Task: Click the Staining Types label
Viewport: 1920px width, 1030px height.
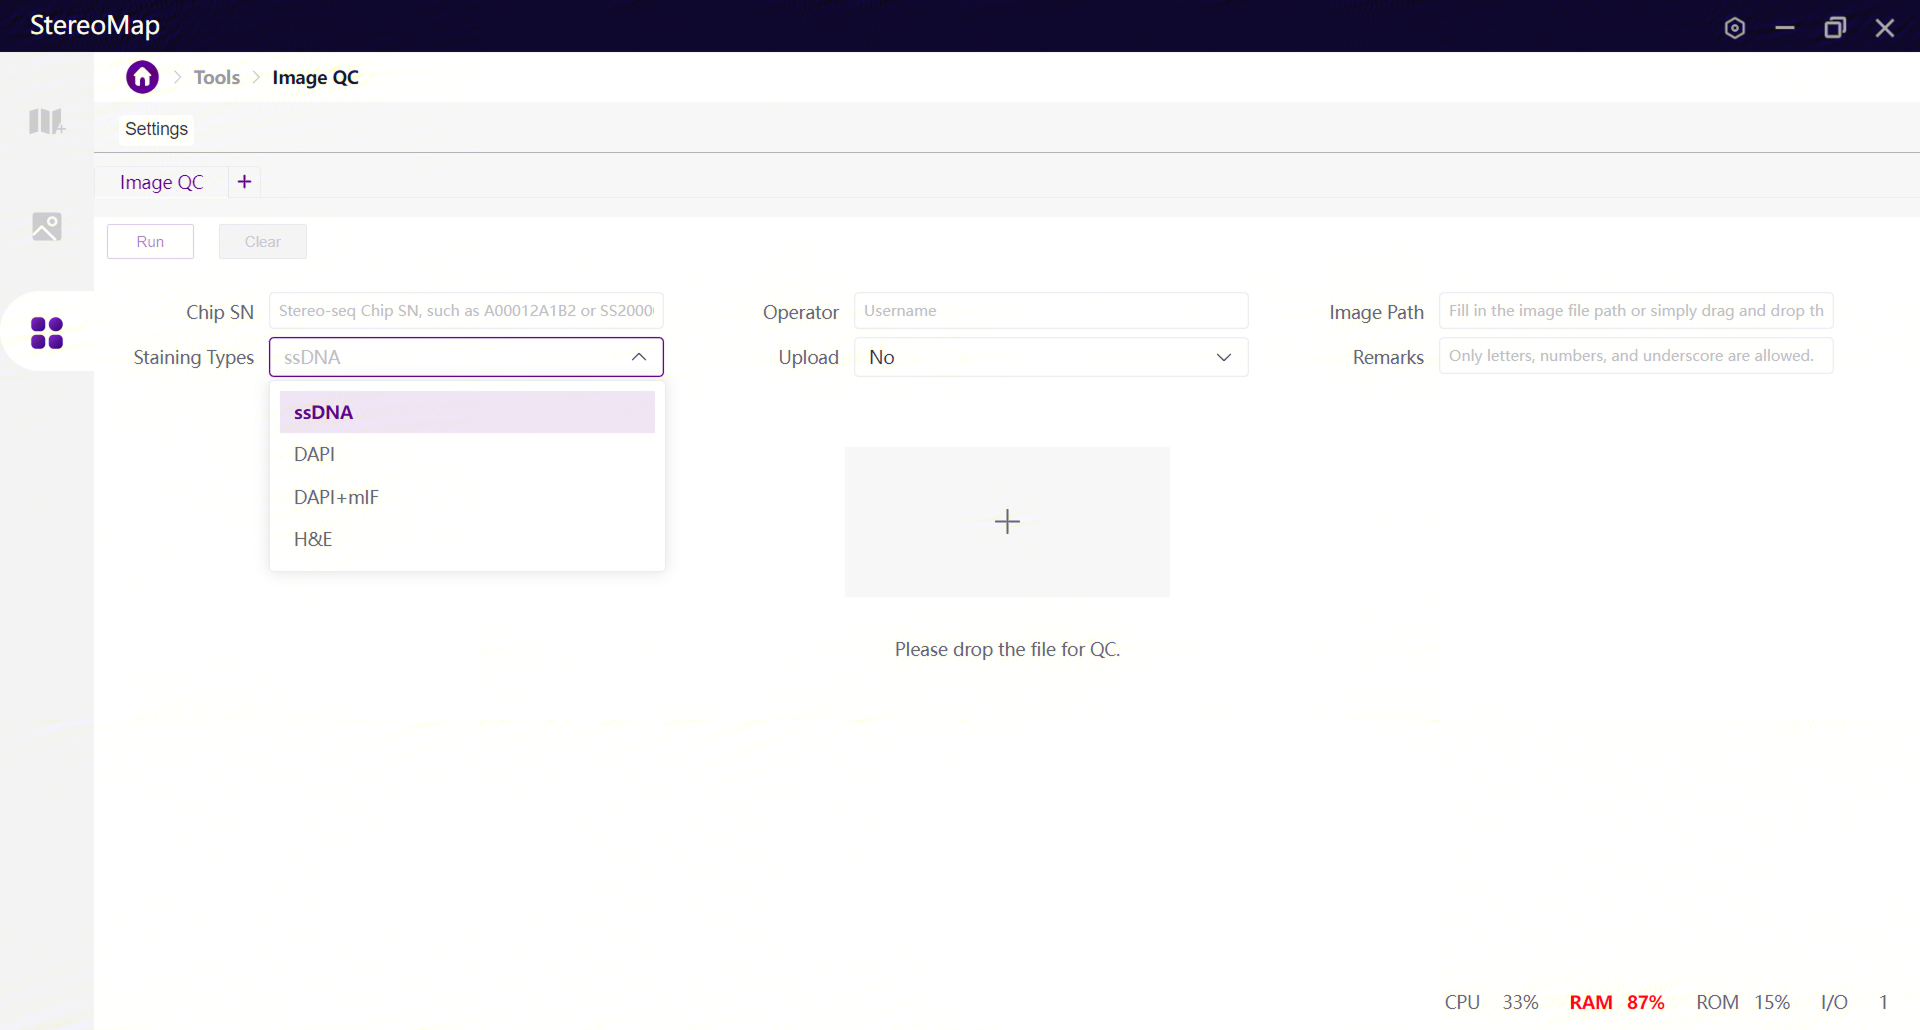Action: click(194, 357)
